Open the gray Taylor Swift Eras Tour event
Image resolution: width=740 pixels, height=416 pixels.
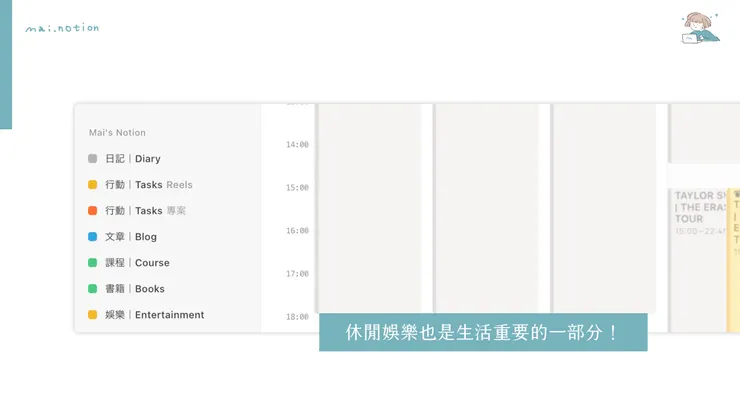[x=698, y=260]
